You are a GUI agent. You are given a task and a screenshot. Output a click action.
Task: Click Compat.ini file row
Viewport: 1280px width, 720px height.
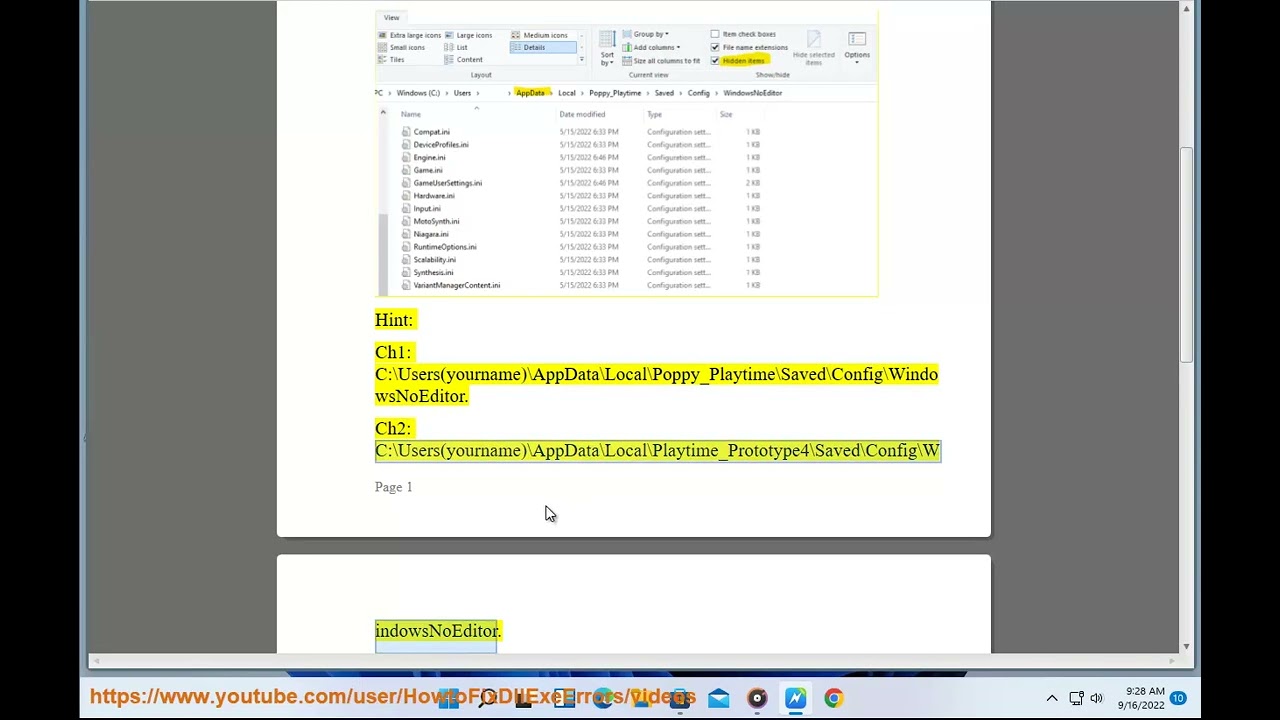581,132
